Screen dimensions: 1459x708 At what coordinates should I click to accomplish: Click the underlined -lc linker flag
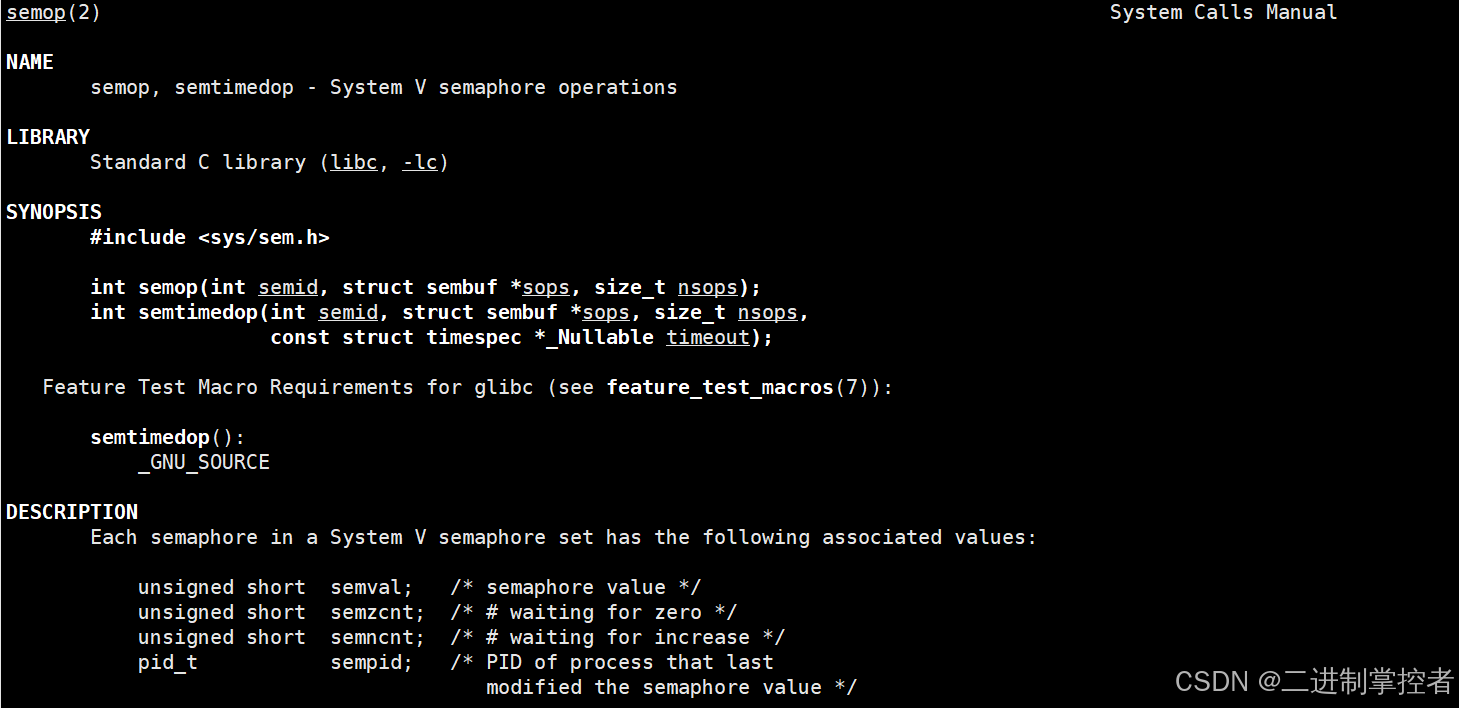420,162
